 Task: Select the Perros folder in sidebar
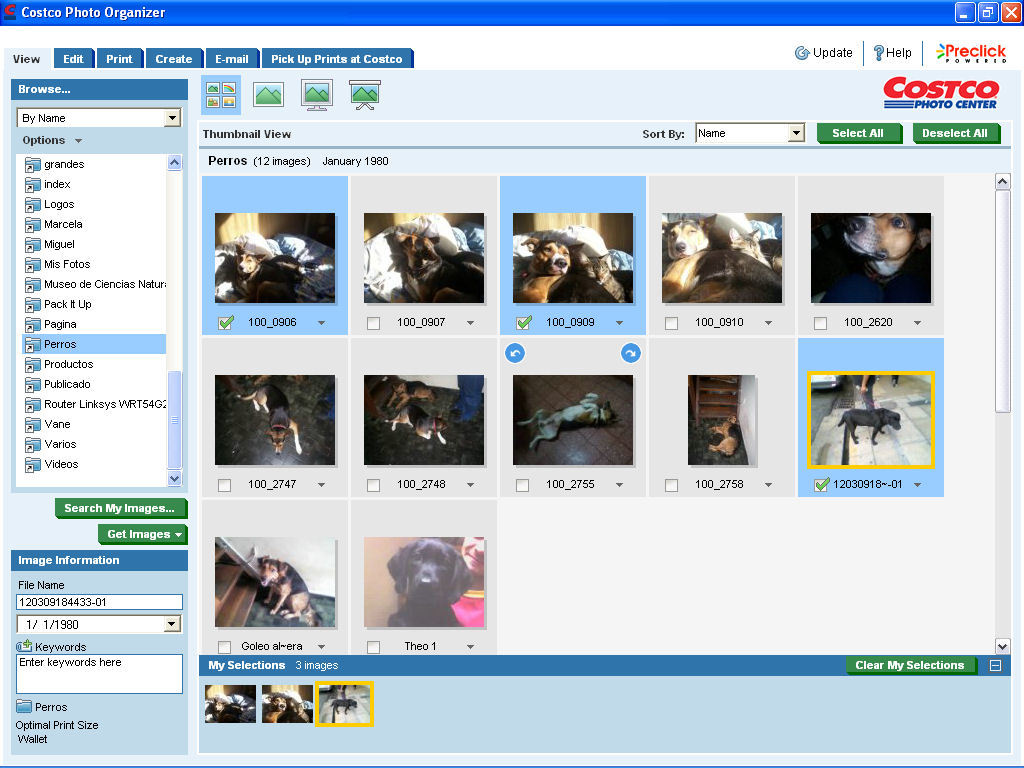pos(62,344)
